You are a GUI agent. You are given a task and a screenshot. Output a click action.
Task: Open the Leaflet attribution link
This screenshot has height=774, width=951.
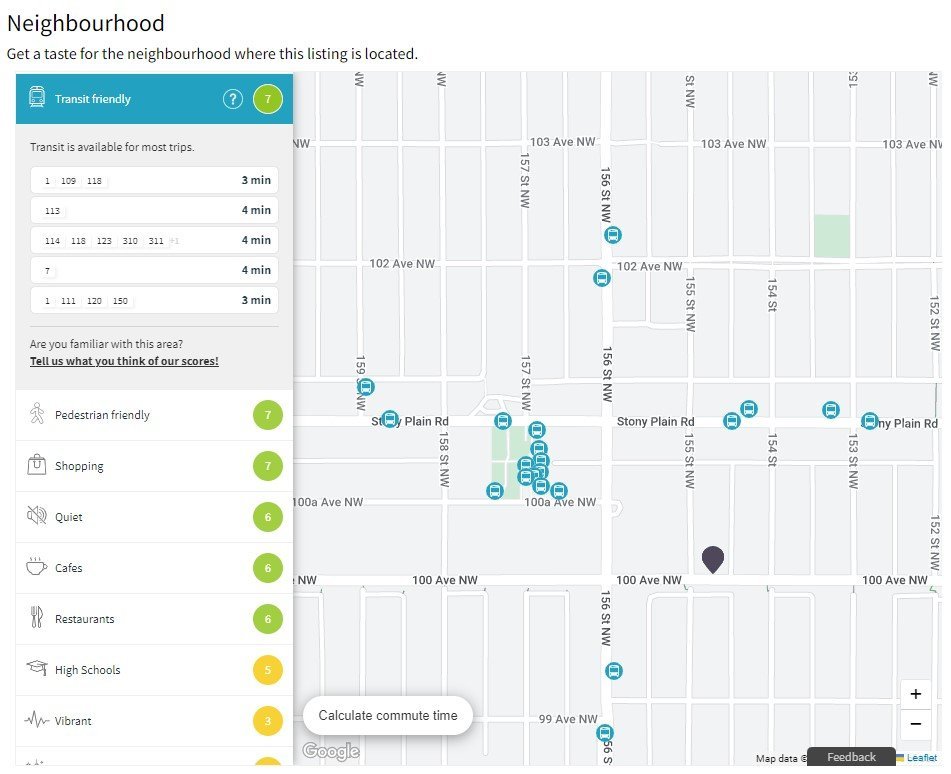click(x=921, y=758)
